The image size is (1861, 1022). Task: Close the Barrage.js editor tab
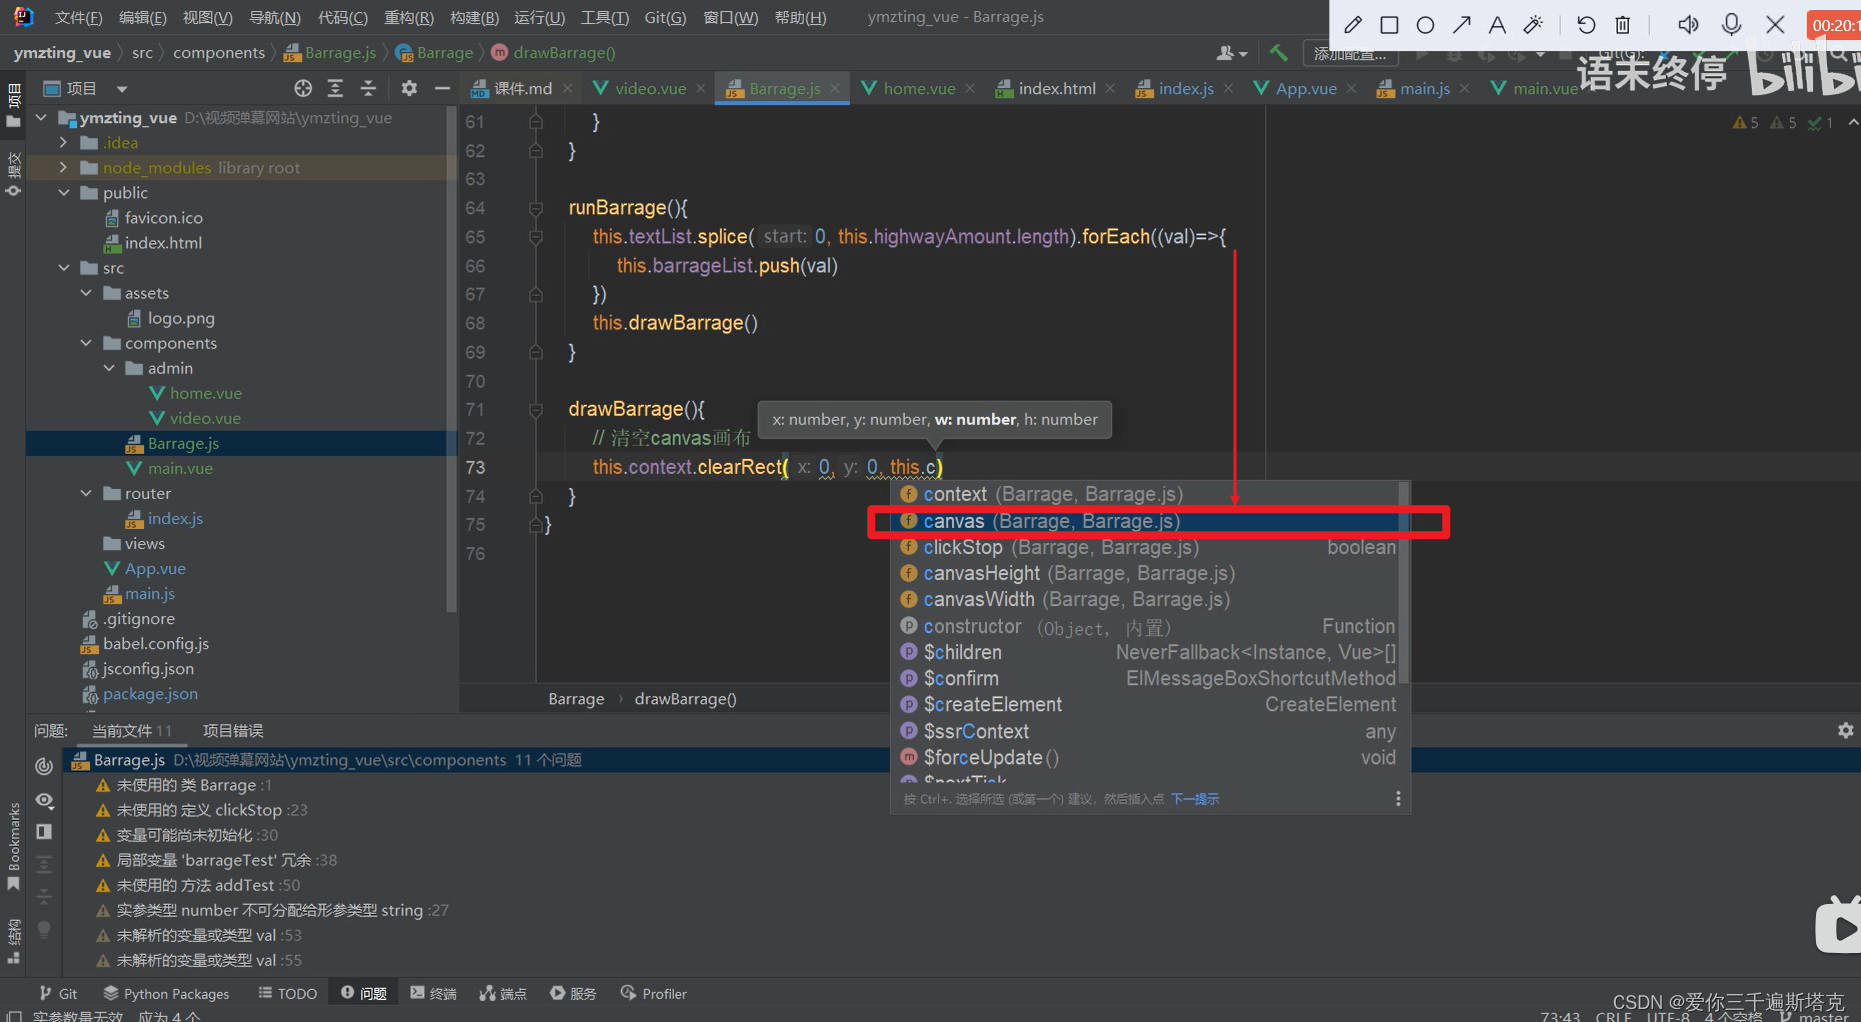pyautogui.click(x=835, y=88)
